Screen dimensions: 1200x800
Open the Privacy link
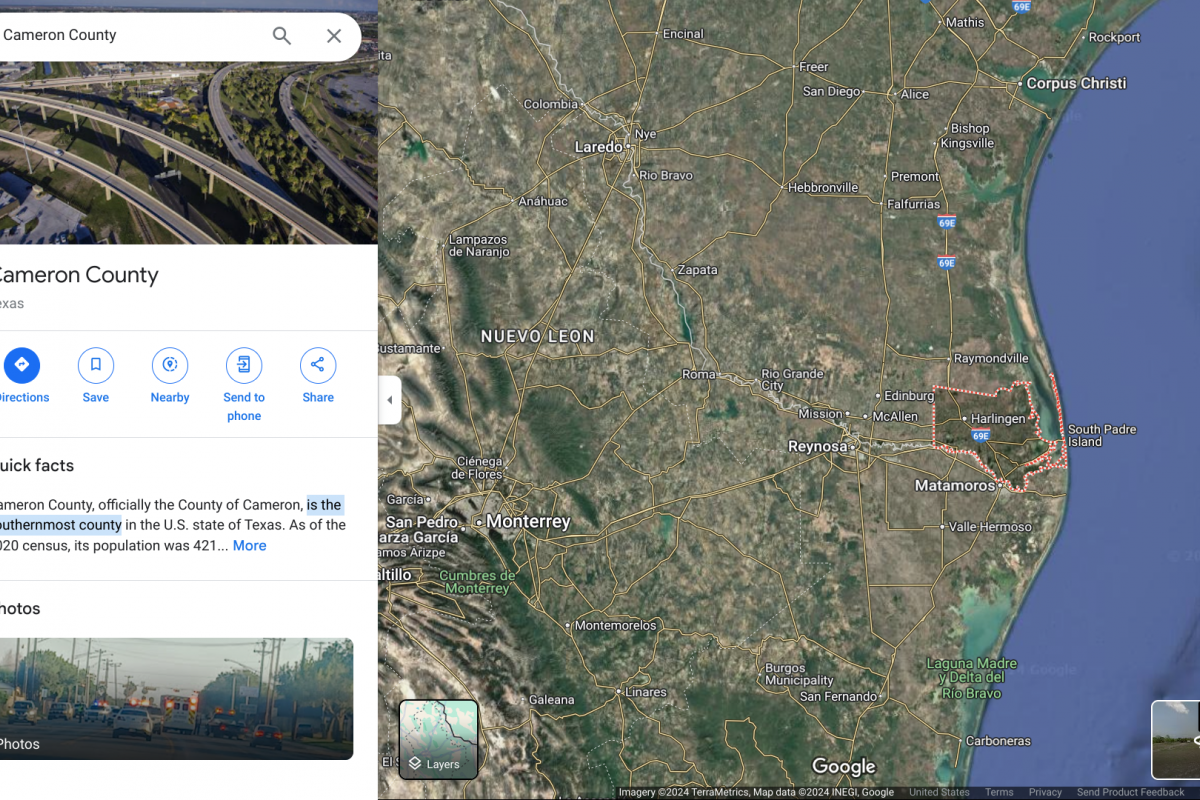pyautogui.click(x=1045, y=792)
